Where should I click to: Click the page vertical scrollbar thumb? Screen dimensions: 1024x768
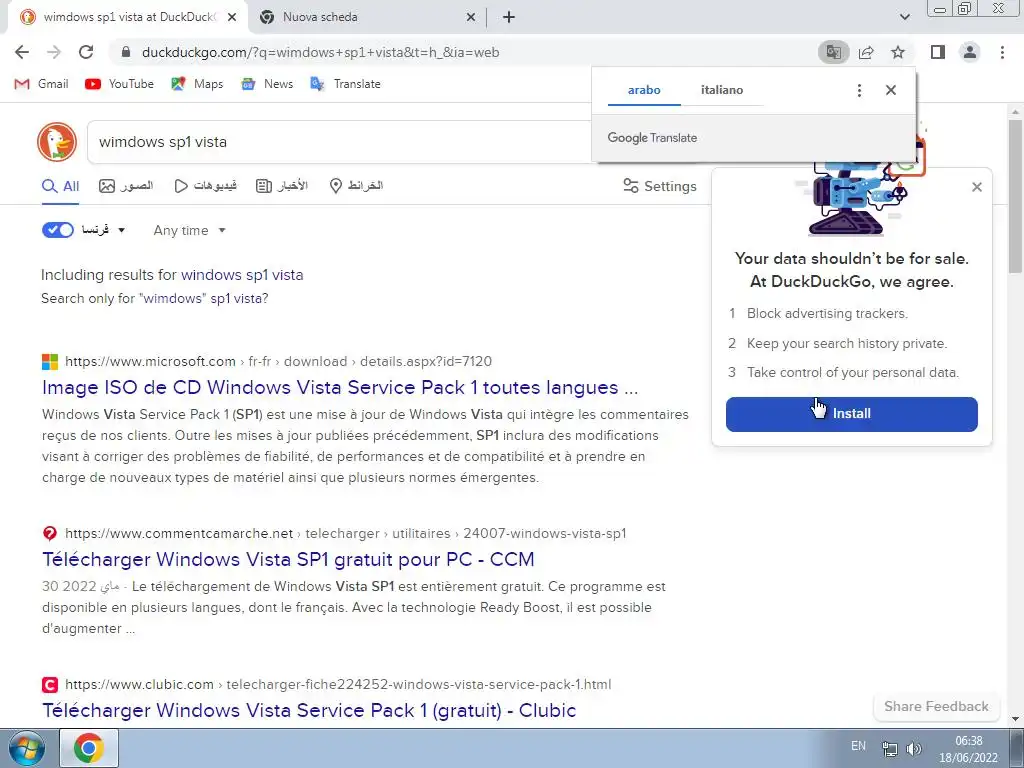coord(1016,196)
